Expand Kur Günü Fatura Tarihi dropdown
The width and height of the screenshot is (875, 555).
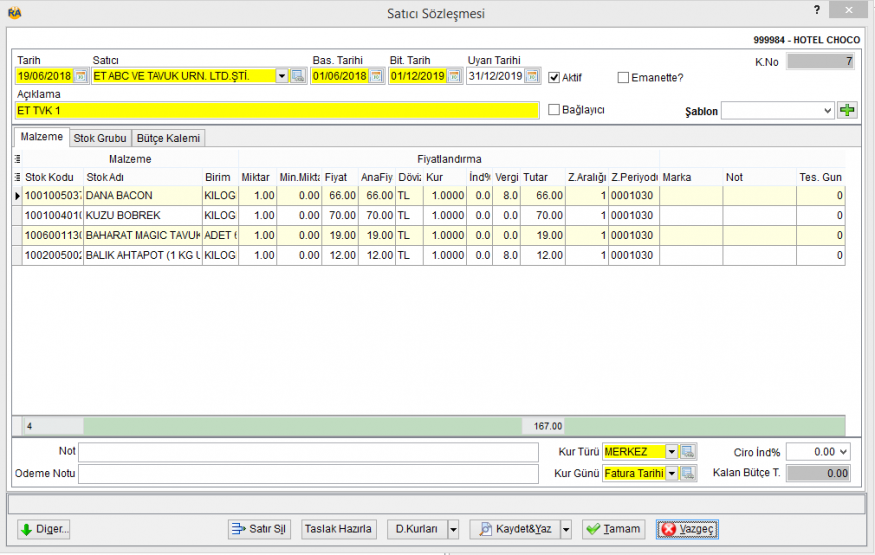(x=672, y=473)
